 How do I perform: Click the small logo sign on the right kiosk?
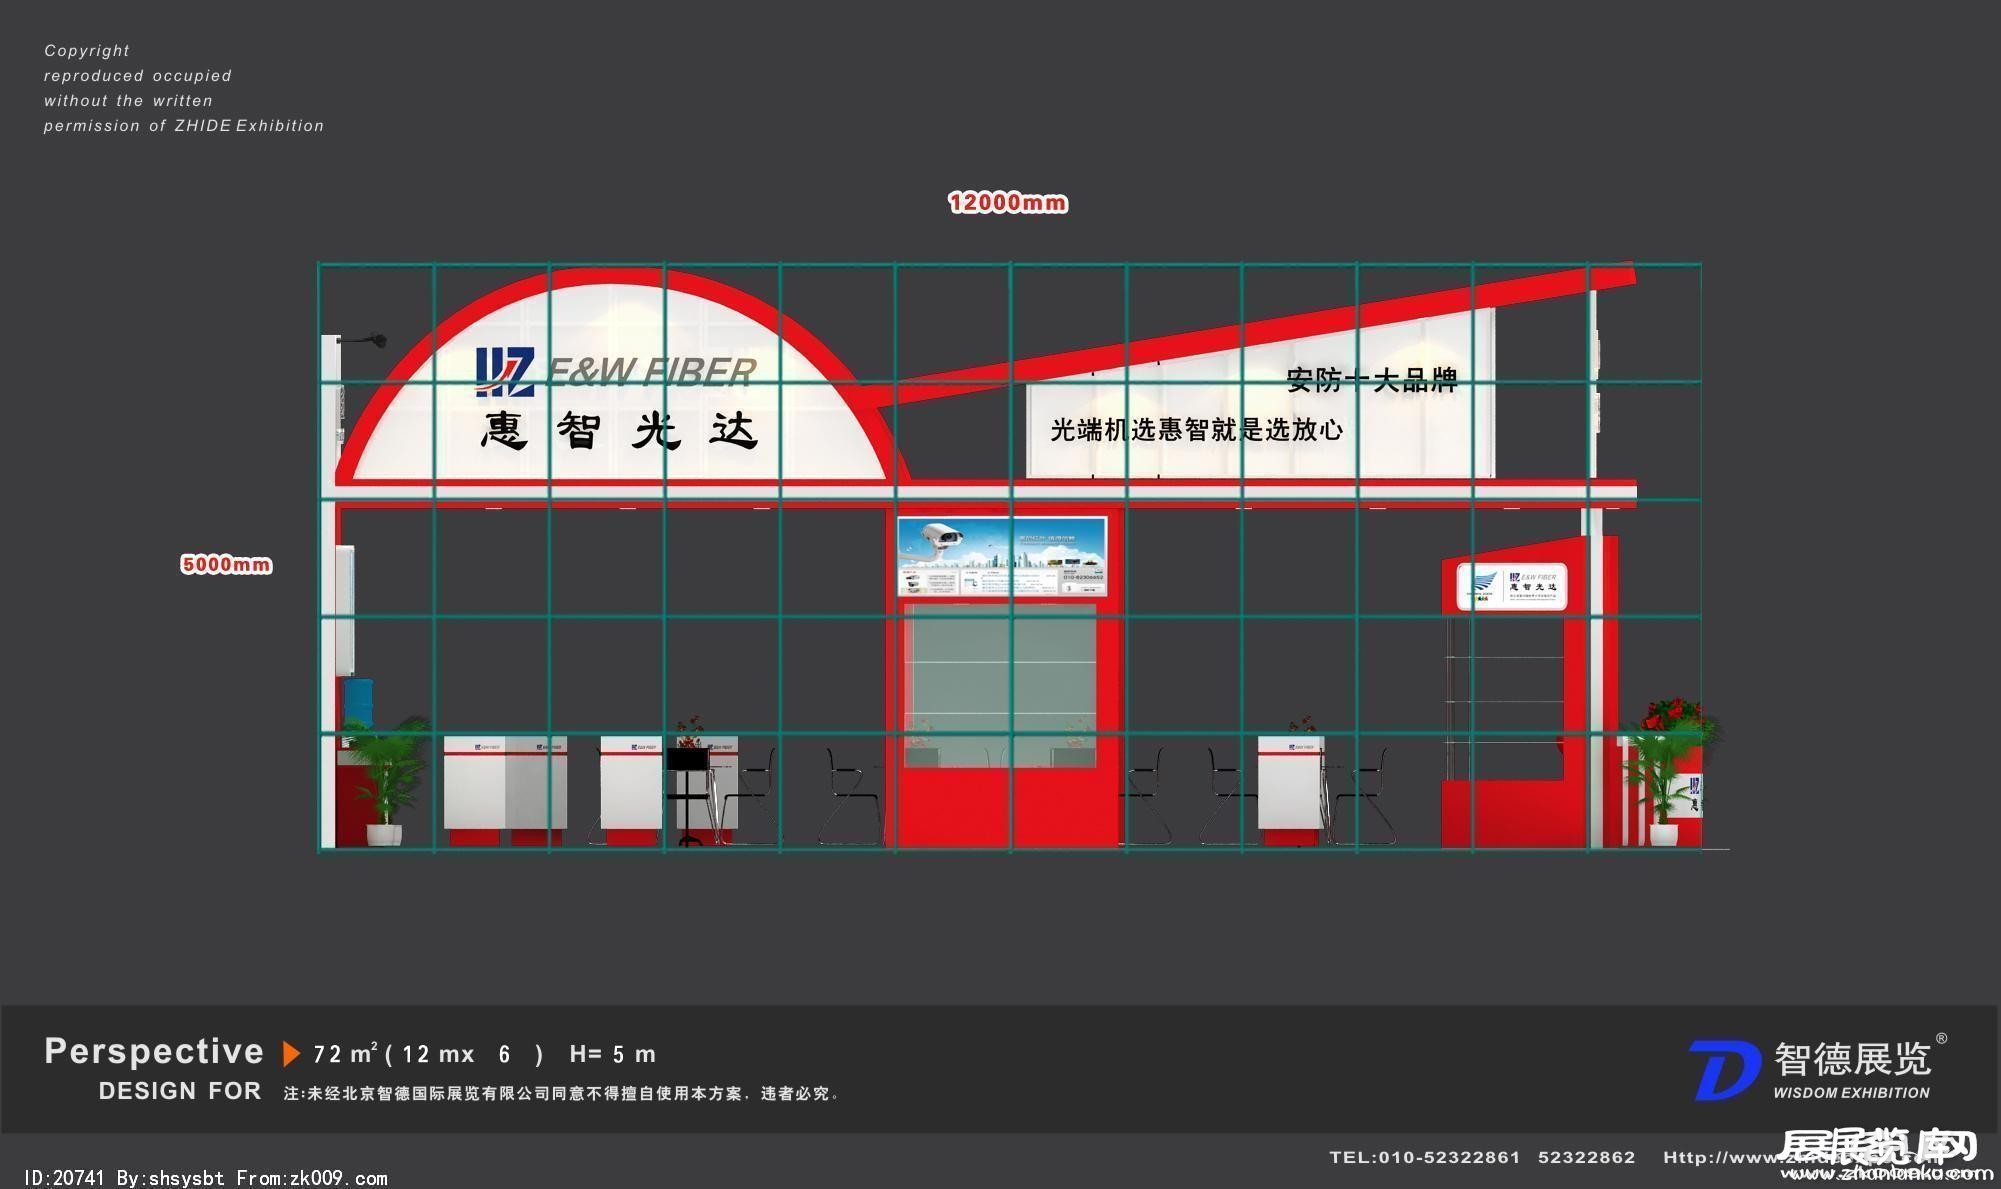1511,586
